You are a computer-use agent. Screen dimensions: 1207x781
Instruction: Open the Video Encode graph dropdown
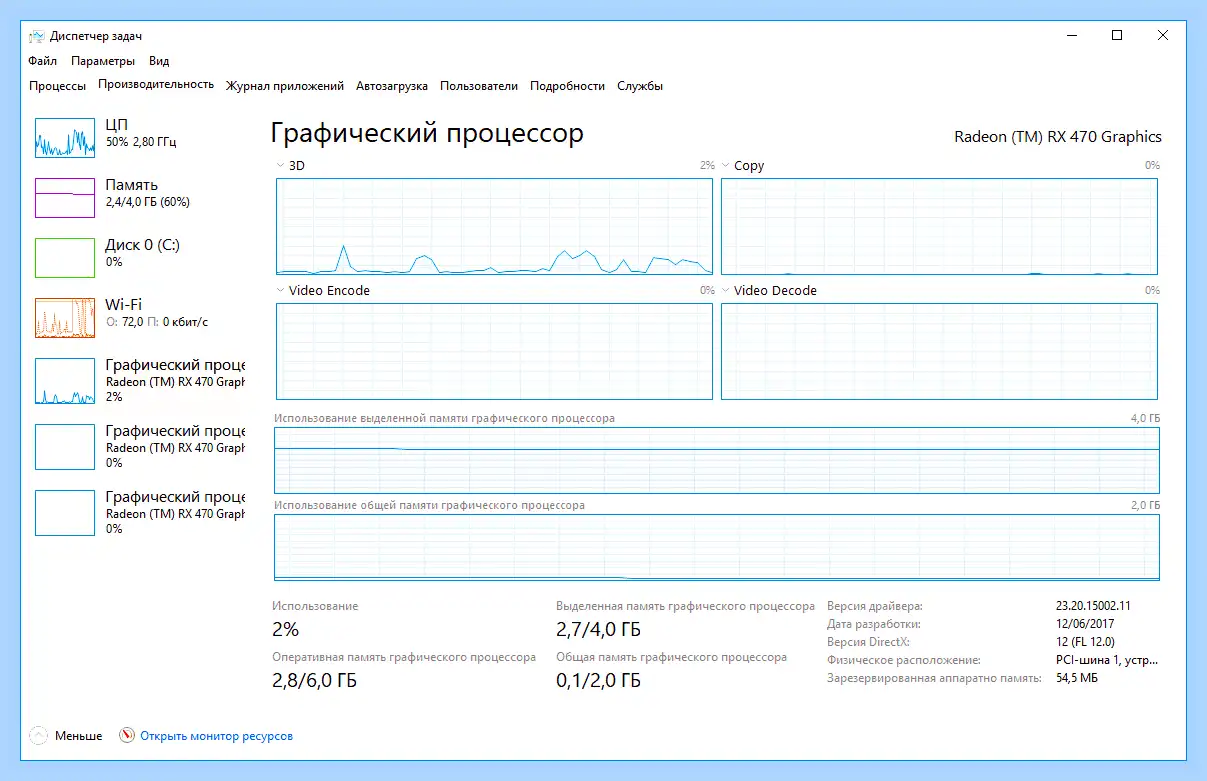280,291
